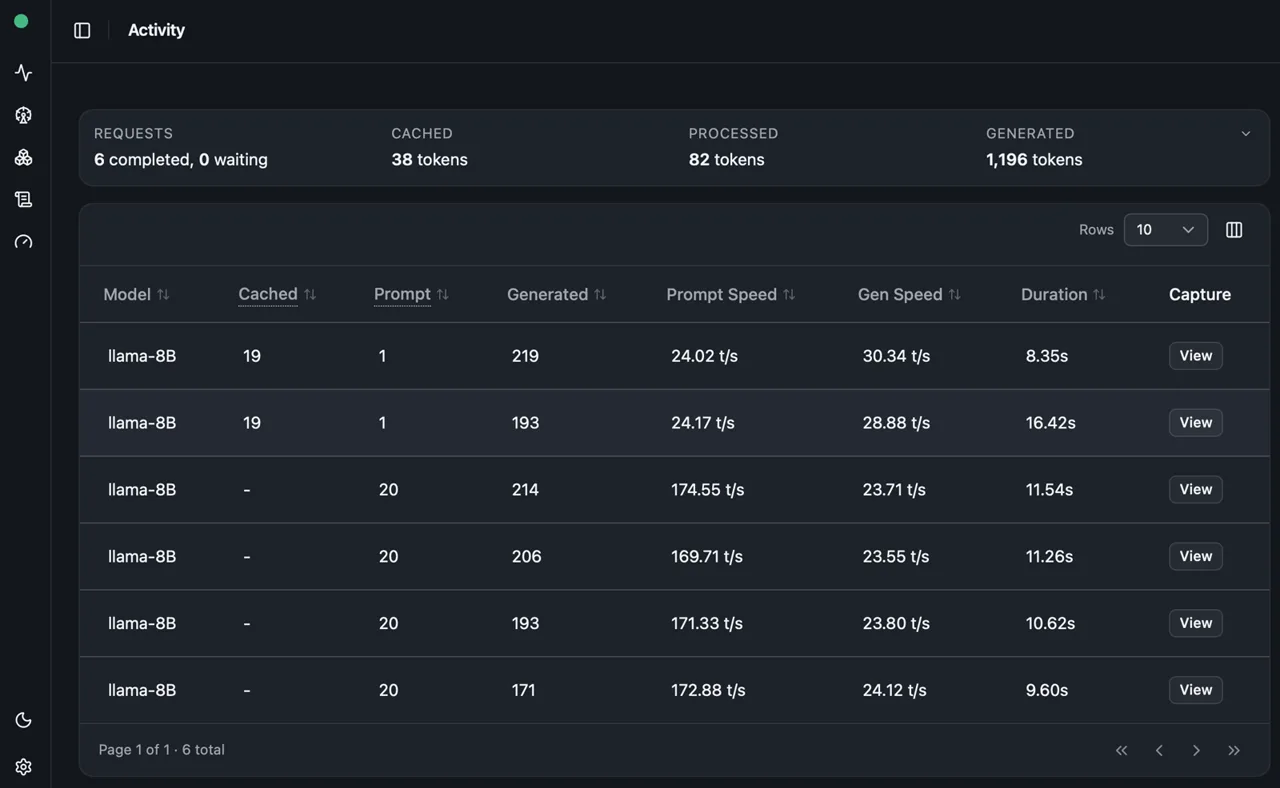1280x788 pixels.
Task: Go to next page chevron
Action: pyautogui.click(x=1196, y=750)
